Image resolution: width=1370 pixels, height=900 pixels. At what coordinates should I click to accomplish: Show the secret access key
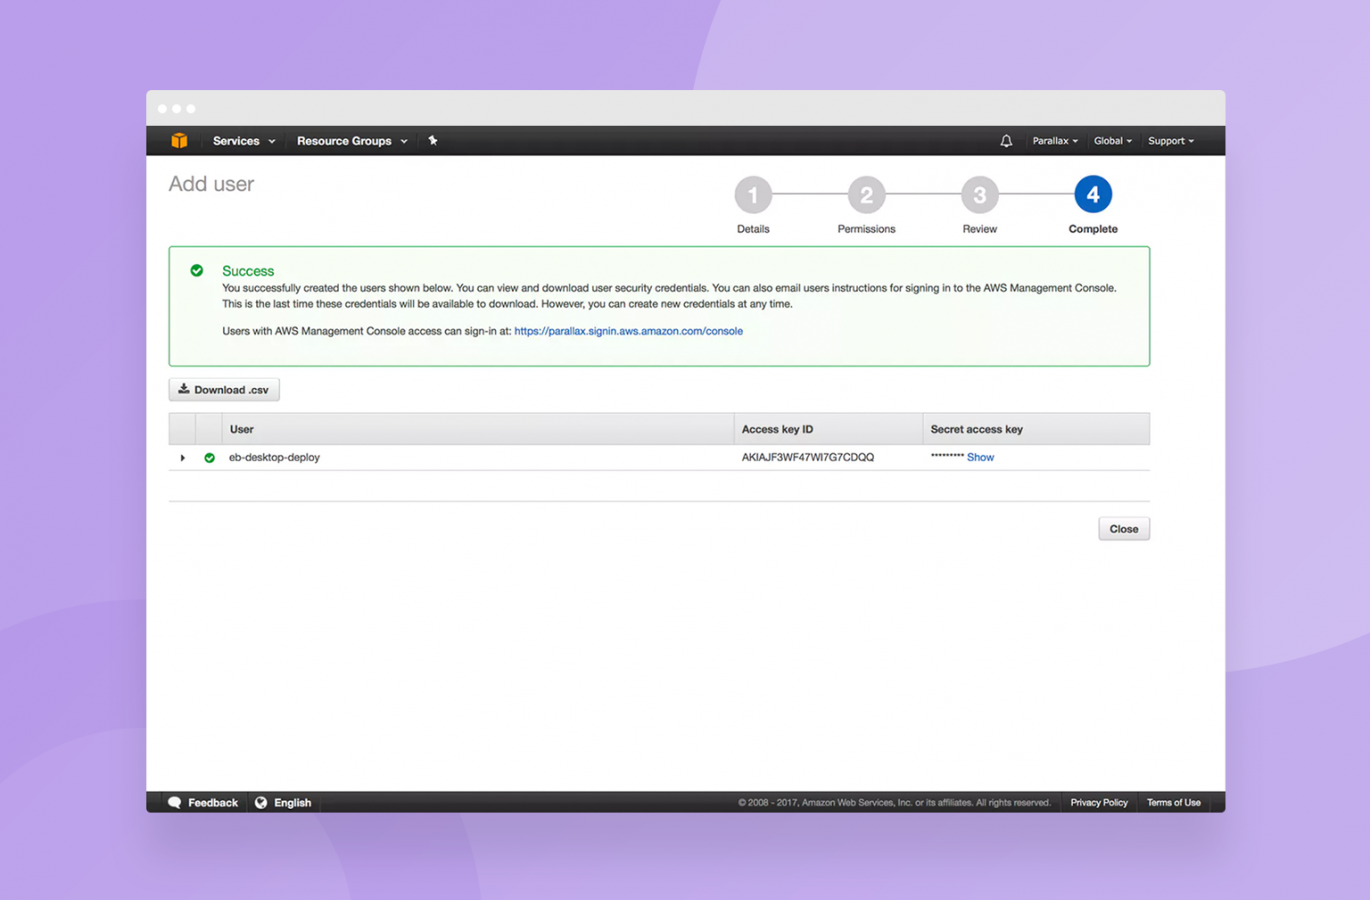(980, 457)
